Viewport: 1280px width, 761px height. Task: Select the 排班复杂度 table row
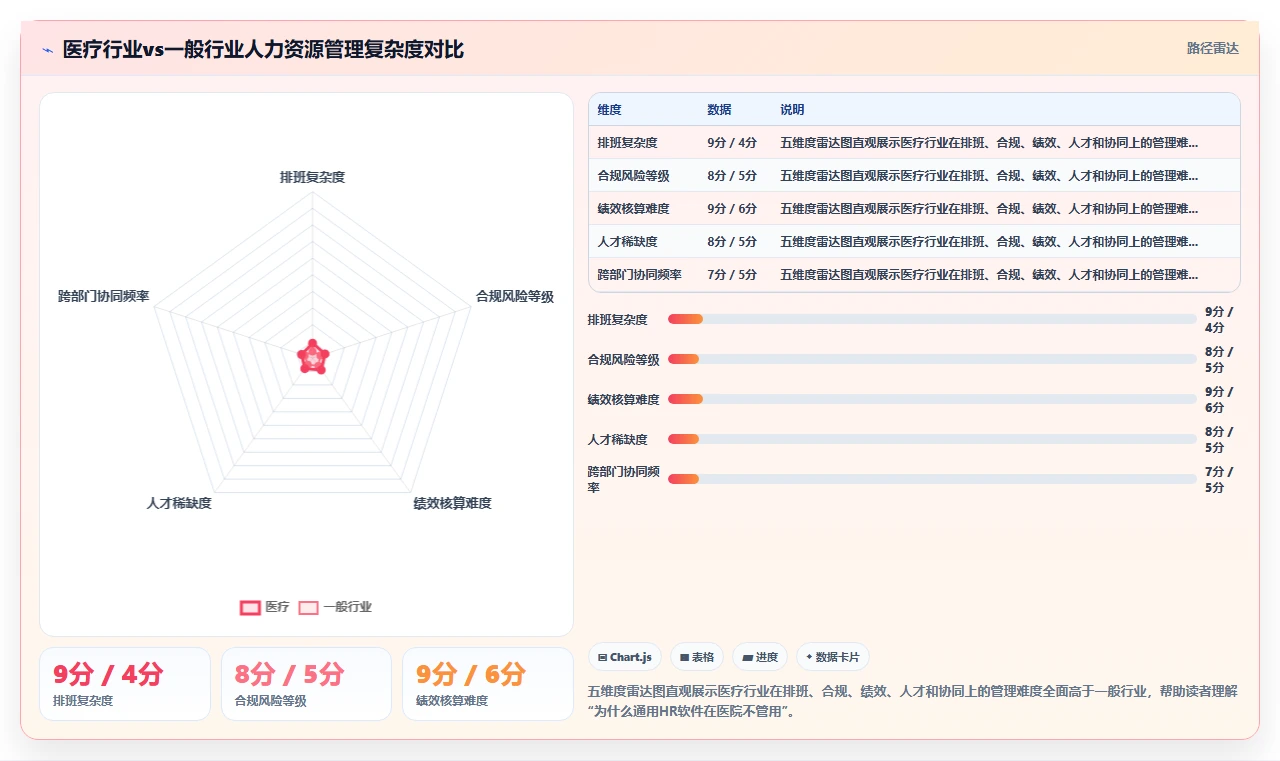pos(914,143)
